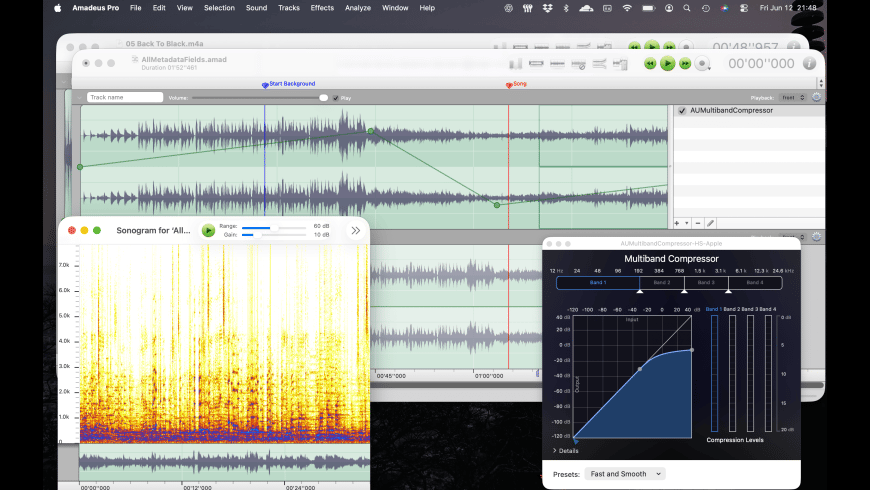
Task: Open Control Center in menu bar
Action: coord(744,8)
